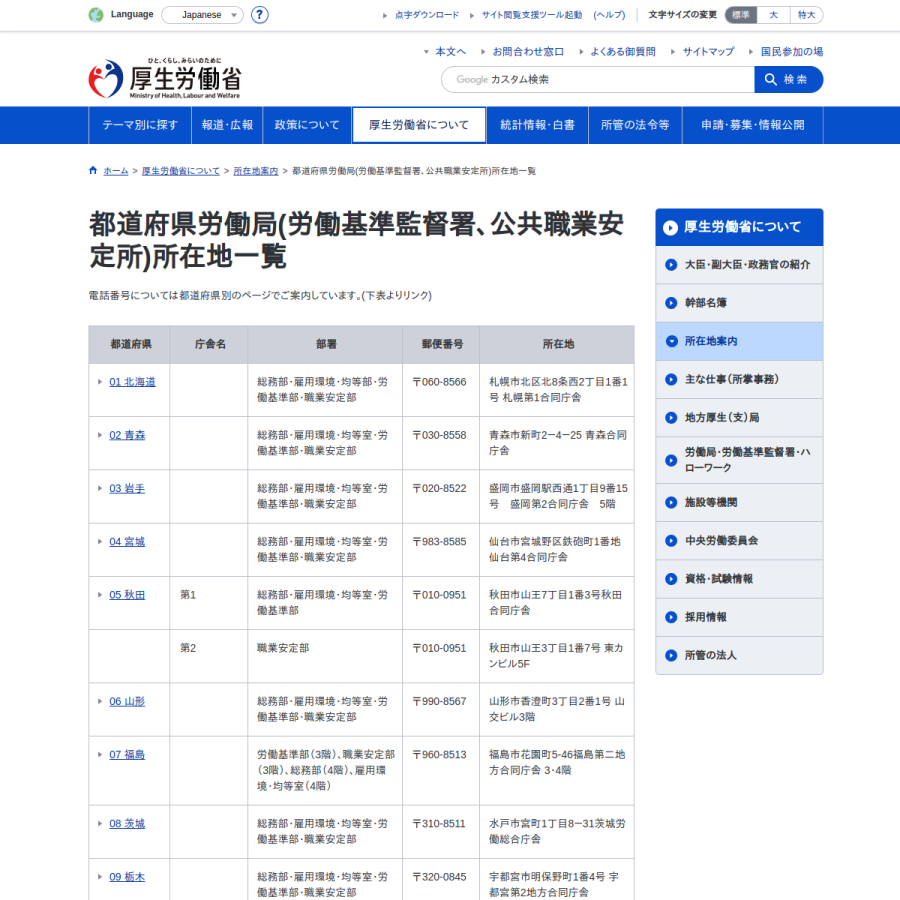Open the テーマ別に探す menu
Image resolution: width=900 pixels, height=900 pixels.
(x=140, y=125)
